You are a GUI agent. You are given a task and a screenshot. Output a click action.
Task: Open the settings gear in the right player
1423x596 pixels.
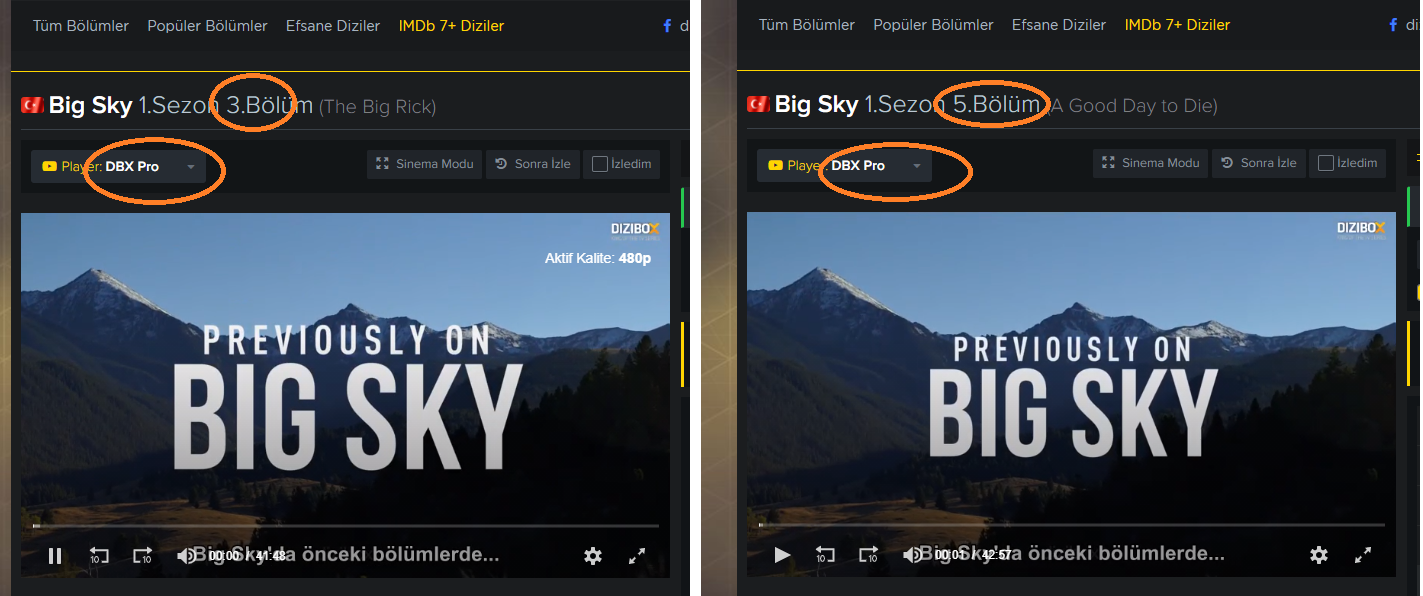click(x=1319, y=555)
